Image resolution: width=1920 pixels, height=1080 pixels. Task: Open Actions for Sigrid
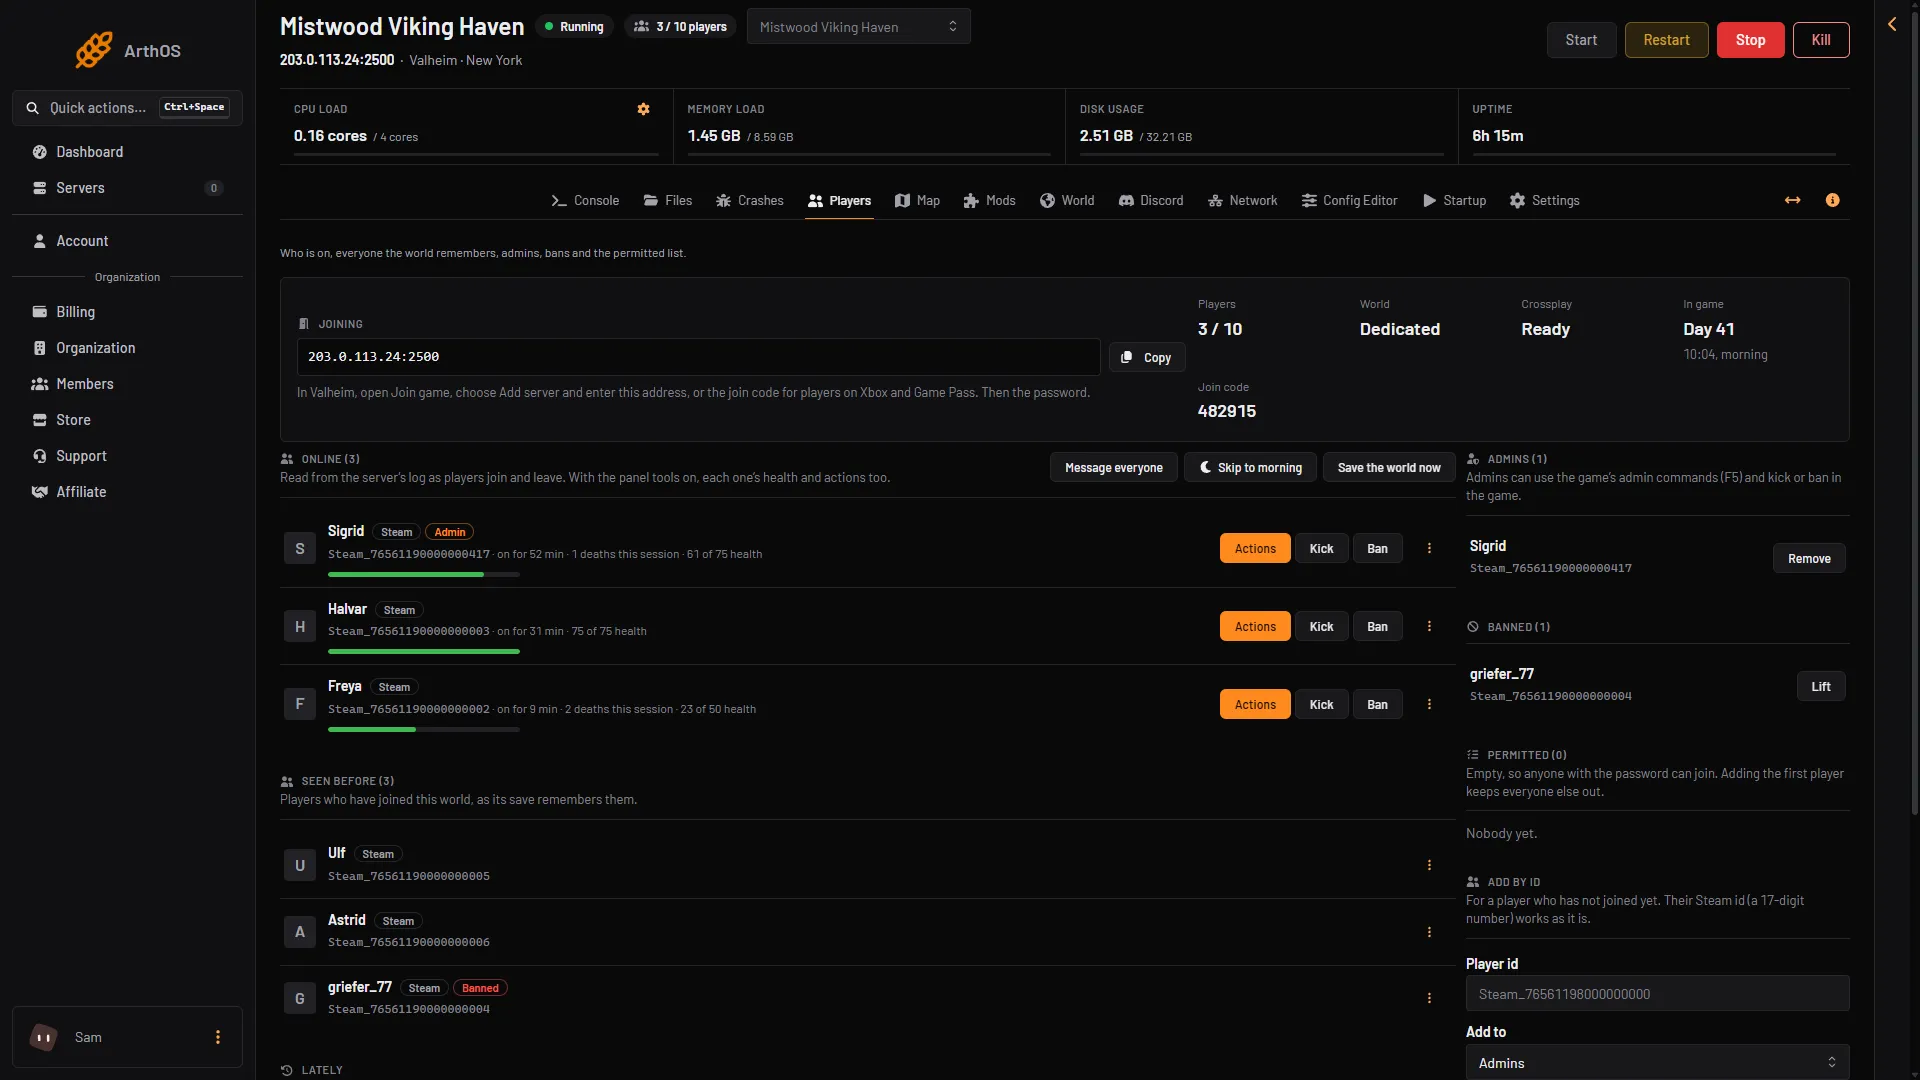[1254, 549]
